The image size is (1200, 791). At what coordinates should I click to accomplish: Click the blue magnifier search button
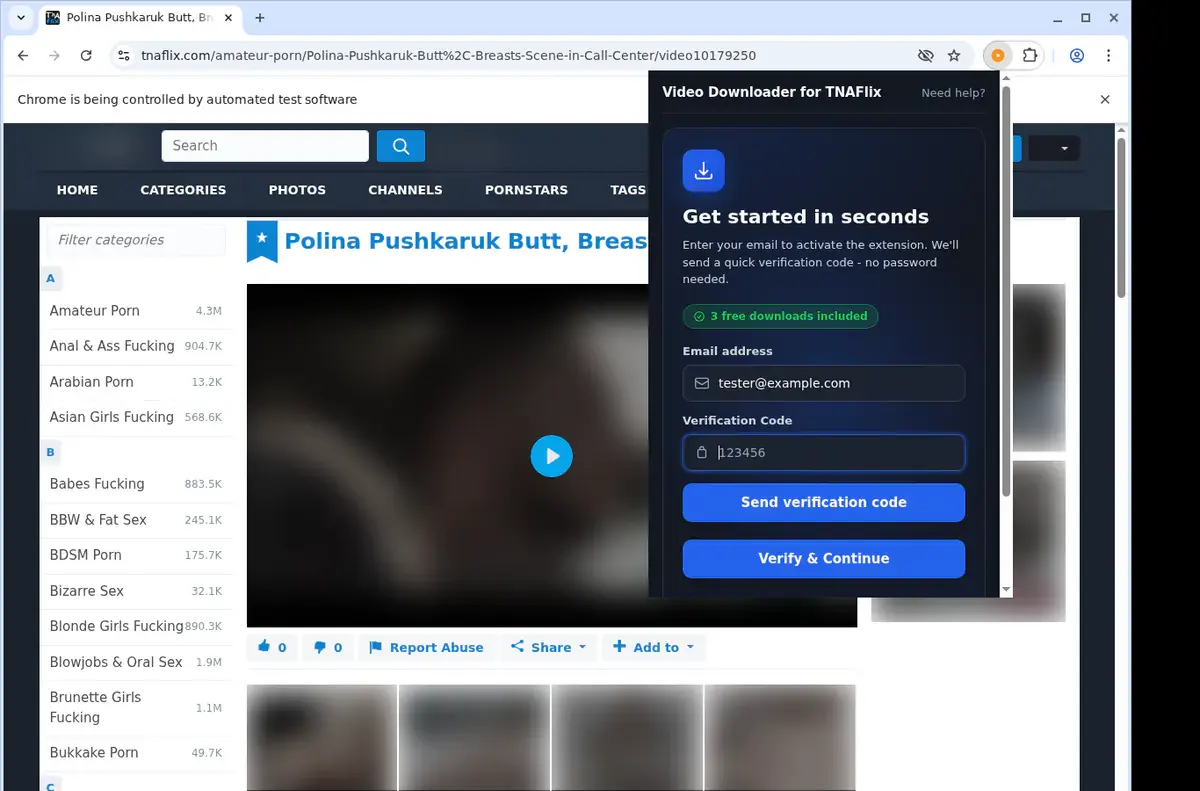point(401,146)
